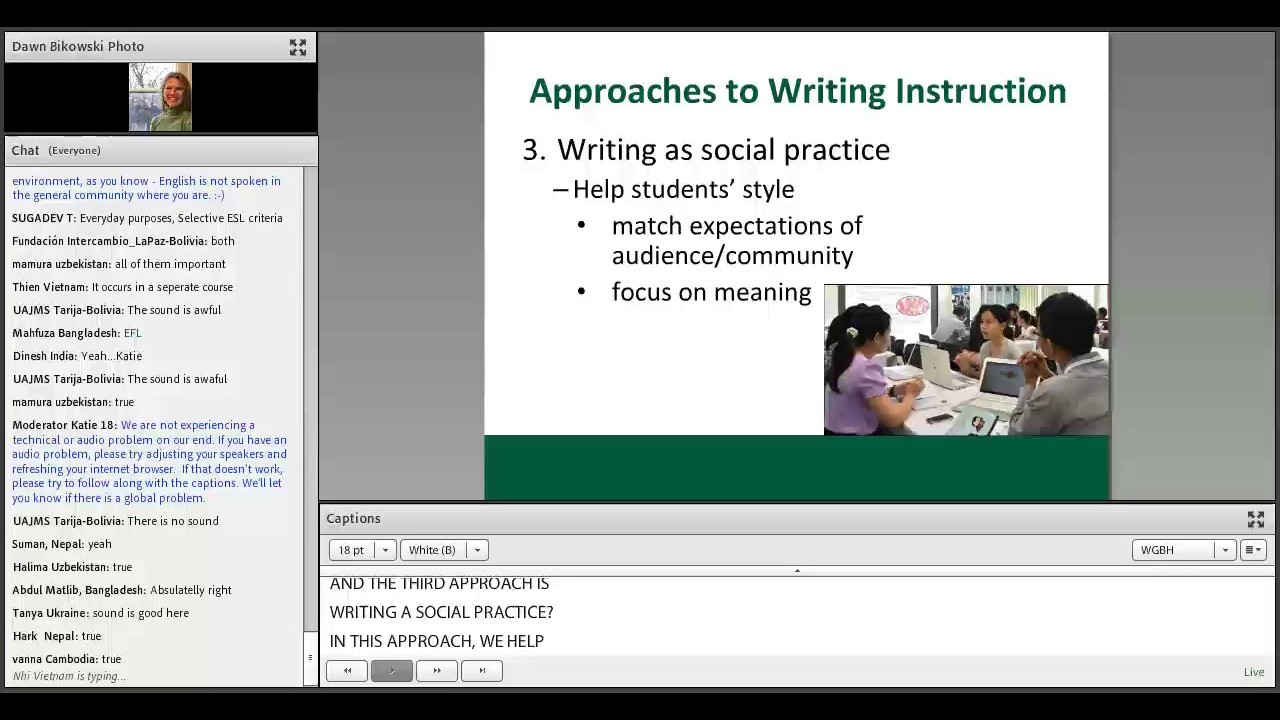Click the 'focus on meaning' slide bullet

[x=711, y=293]
